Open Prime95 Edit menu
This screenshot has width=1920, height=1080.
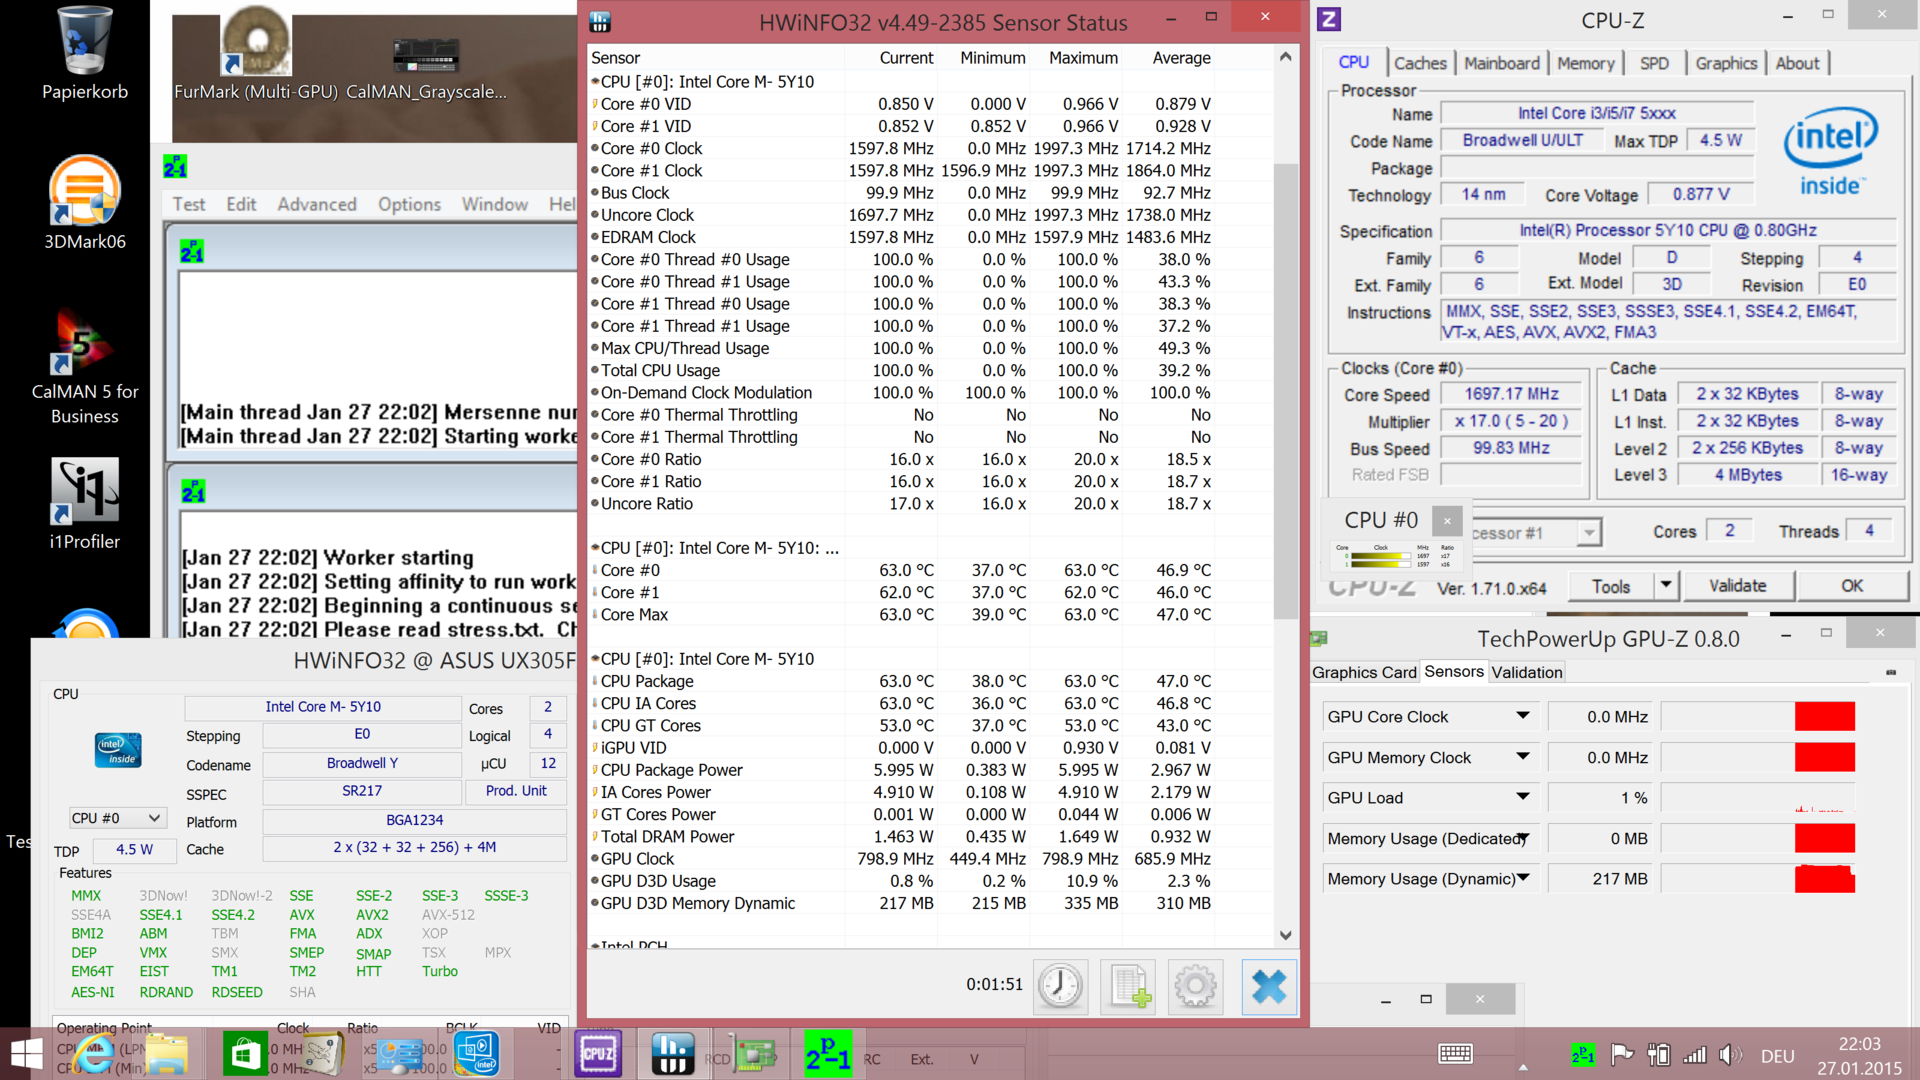[x=241, y=204]
